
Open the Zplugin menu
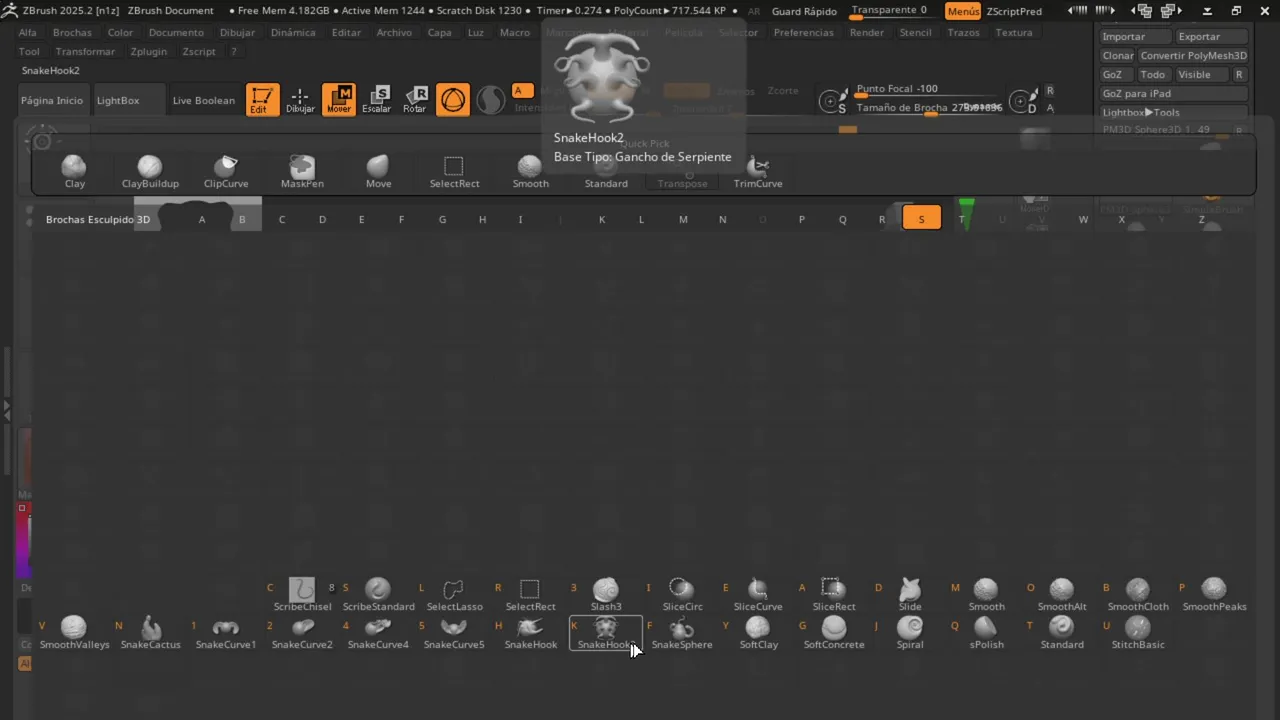point(149,51)
